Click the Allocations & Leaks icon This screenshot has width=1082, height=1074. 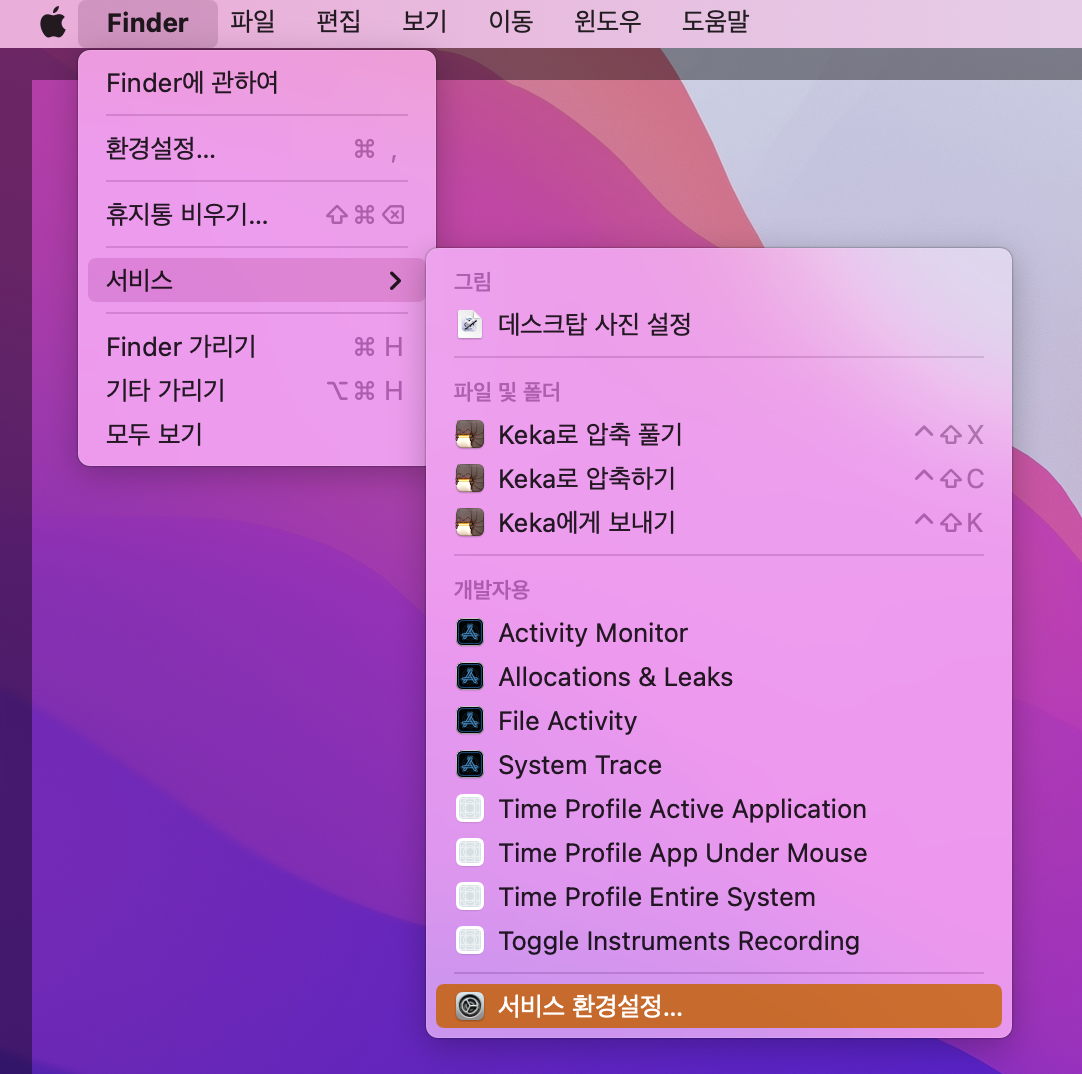point(470,677)
